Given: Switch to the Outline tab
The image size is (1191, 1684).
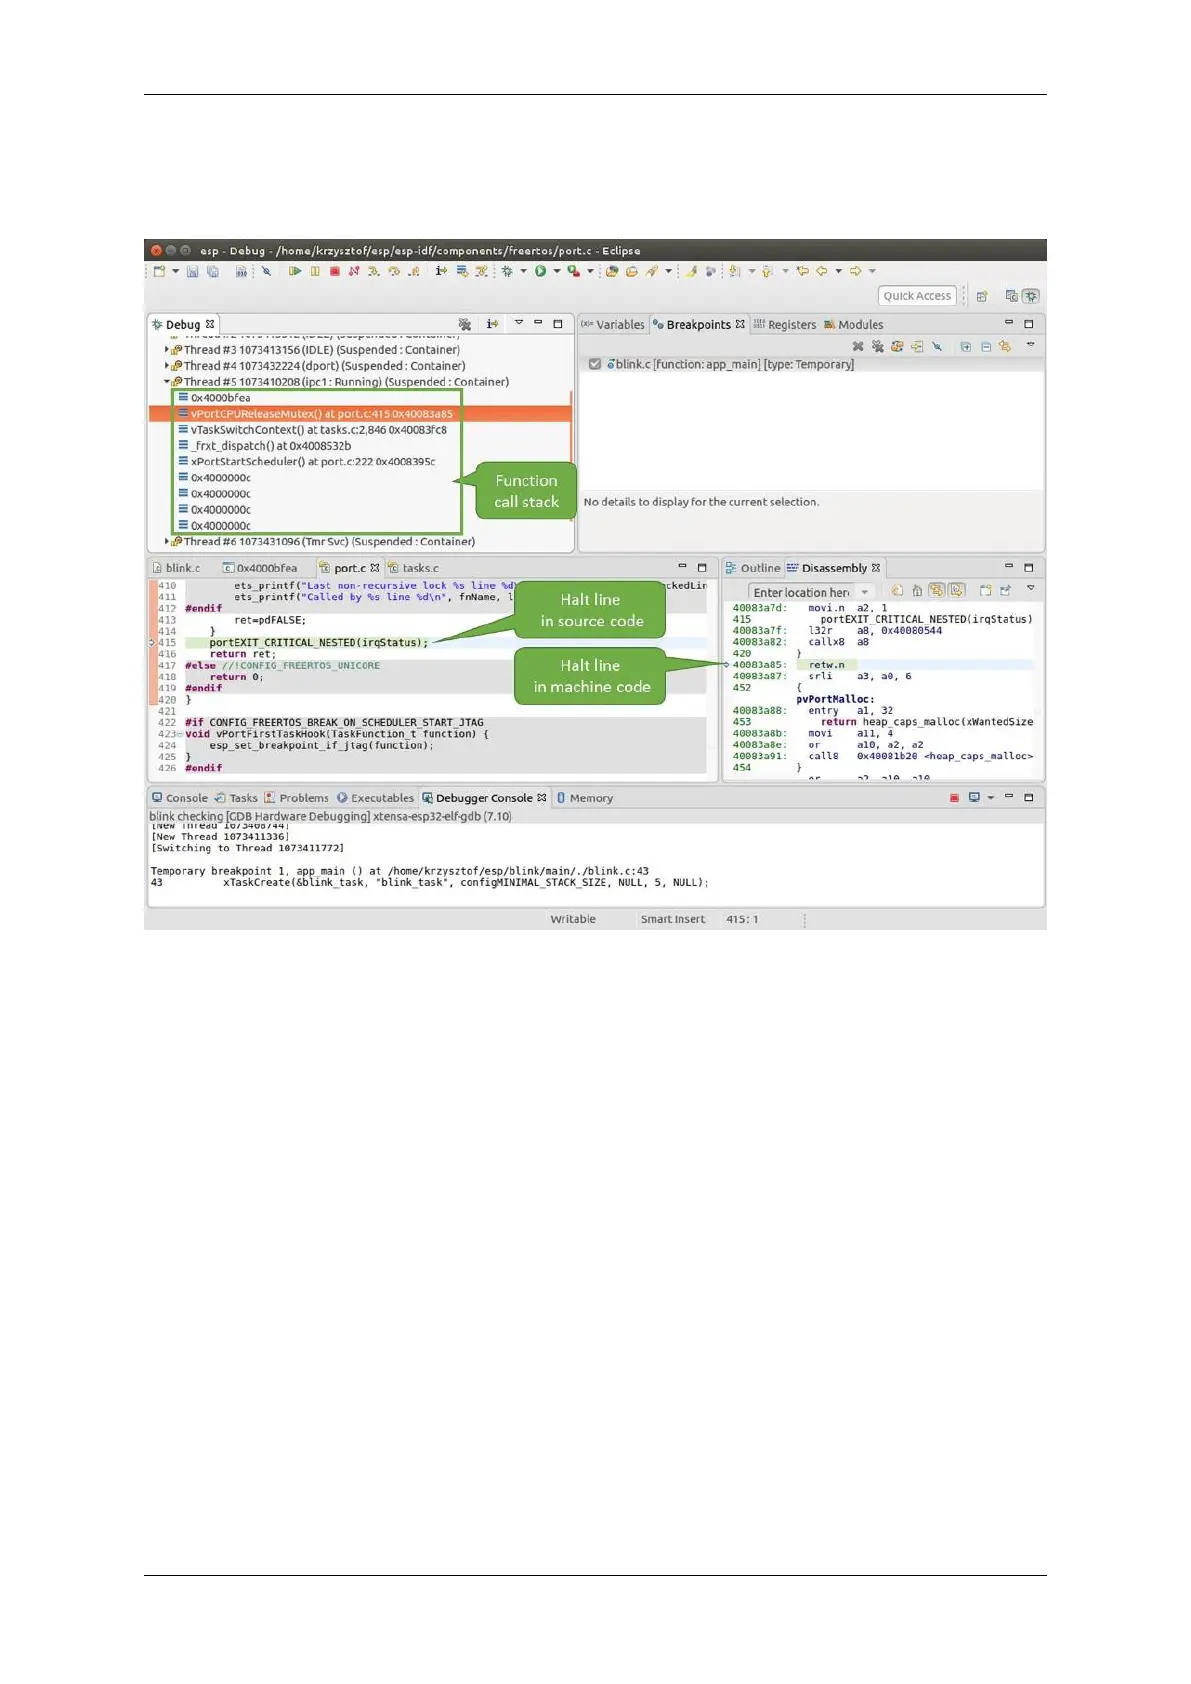Looking at the screenshot, I should 753,568.
